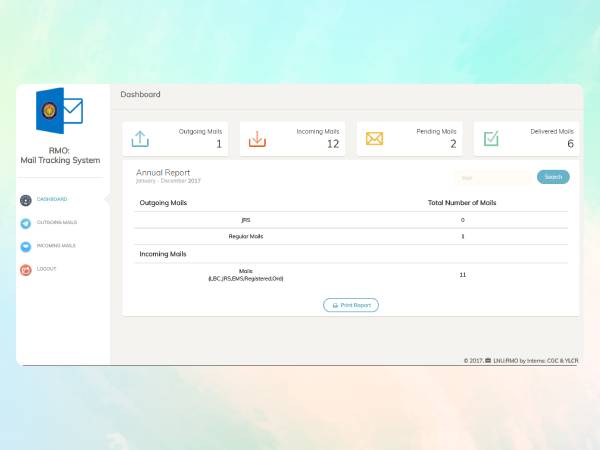600x450 pixels.
Task: Click the Outgoing Mails upload arrow icon
Action: (140, 139)
